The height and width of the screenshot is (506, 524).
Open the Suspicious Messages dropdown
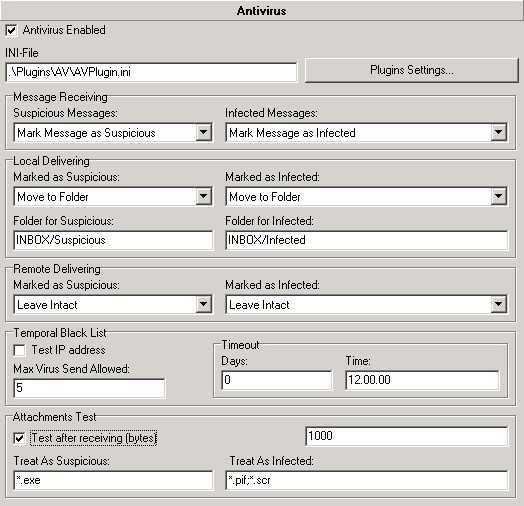[113, 133]
